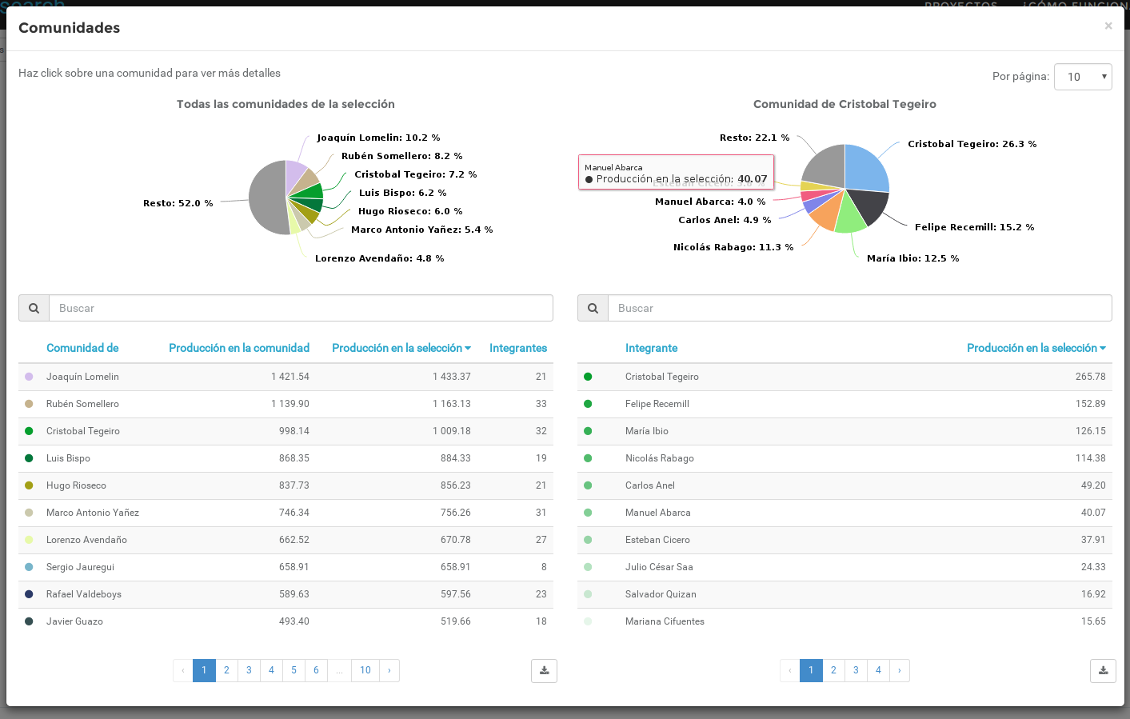
Task: Click the search icon of the right search box
Action: click(x=593, y=308)
